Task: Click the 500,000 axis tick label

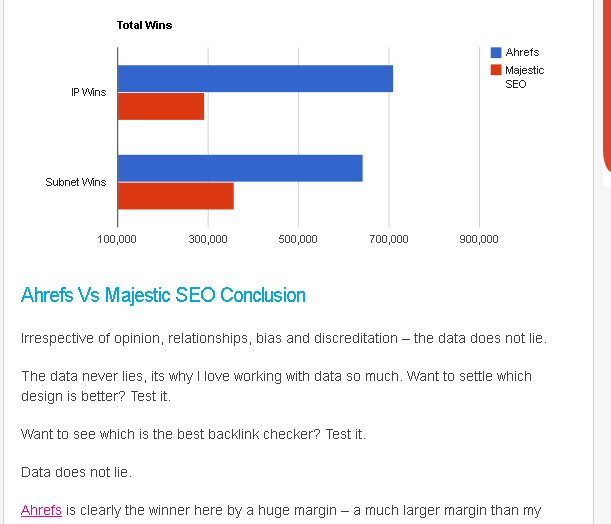Action: [298, 239]
